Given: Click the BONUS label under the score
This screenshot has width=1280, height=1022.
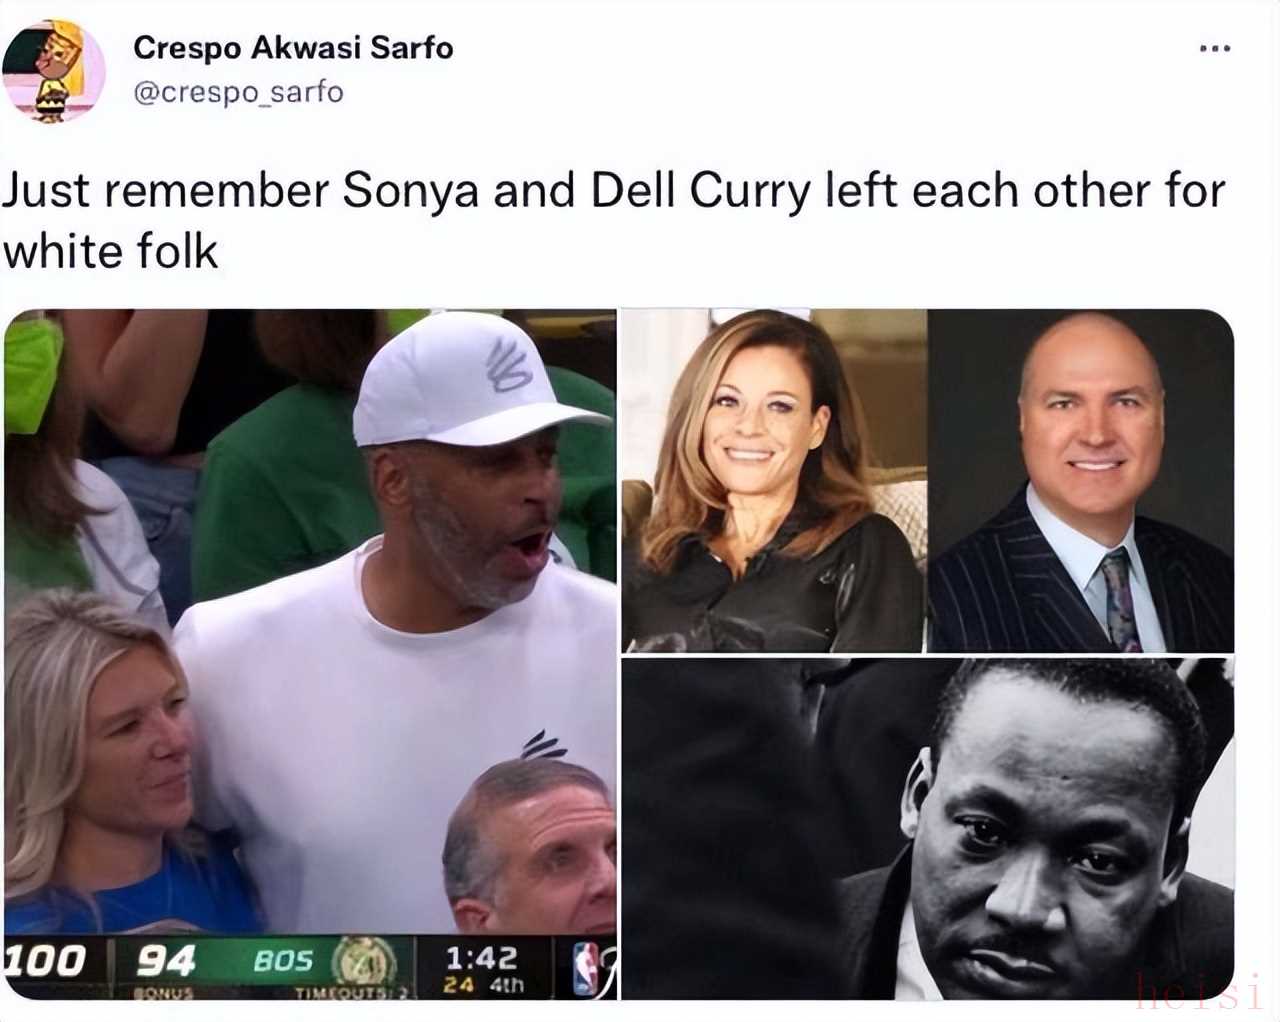Looking at the screenshot, I should [x=165, y=993].
